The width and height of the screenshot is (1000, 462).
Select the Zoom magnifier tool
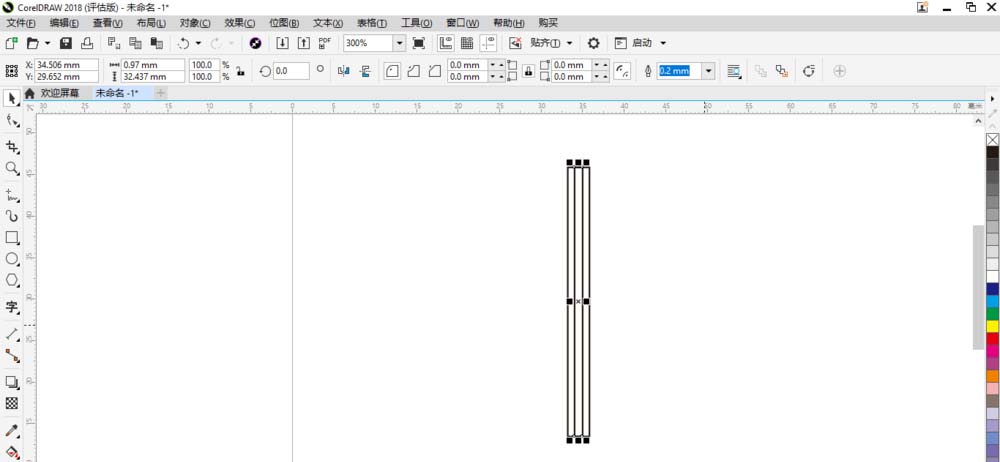[11, 167]
